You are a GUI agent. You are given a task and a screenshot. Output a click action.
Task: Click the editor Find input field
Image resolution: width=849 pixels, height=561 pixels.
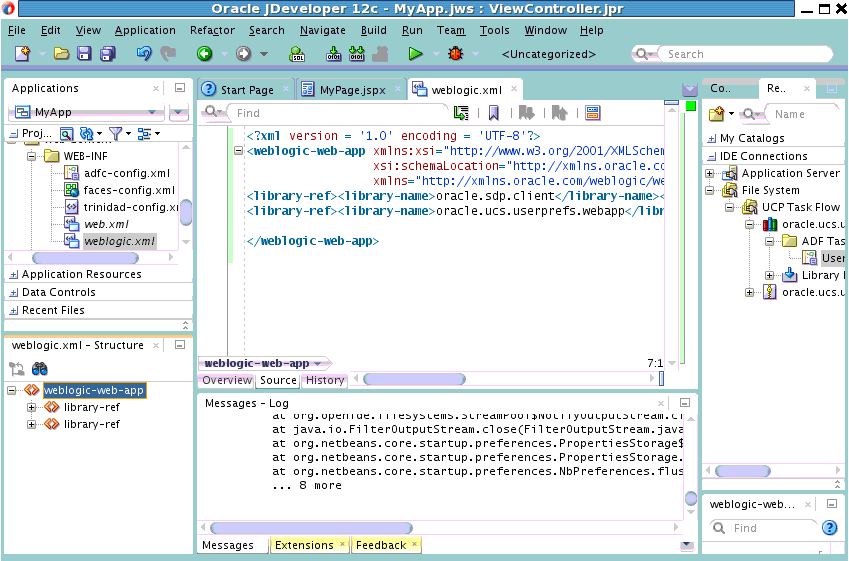[338, 113]
